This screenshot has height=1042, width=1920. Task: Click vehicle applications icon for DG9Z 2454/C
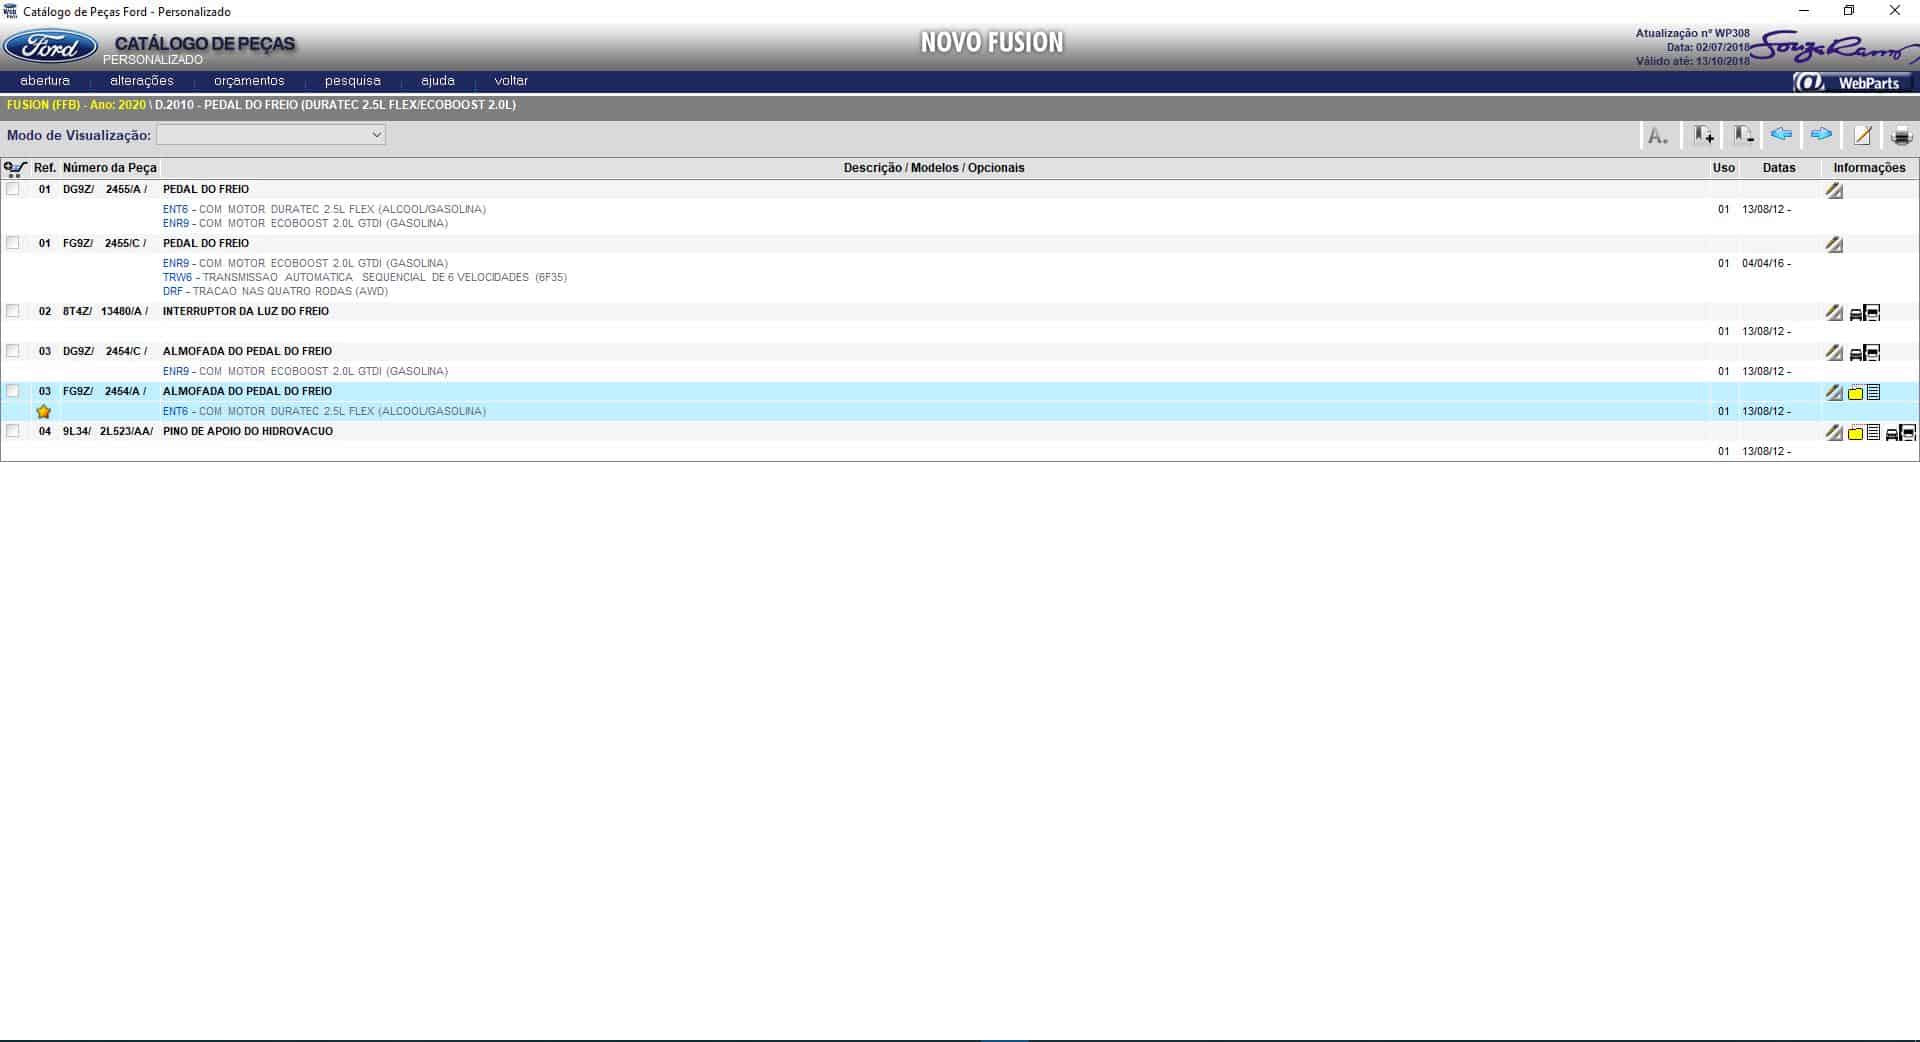[x=1865, y=353]
